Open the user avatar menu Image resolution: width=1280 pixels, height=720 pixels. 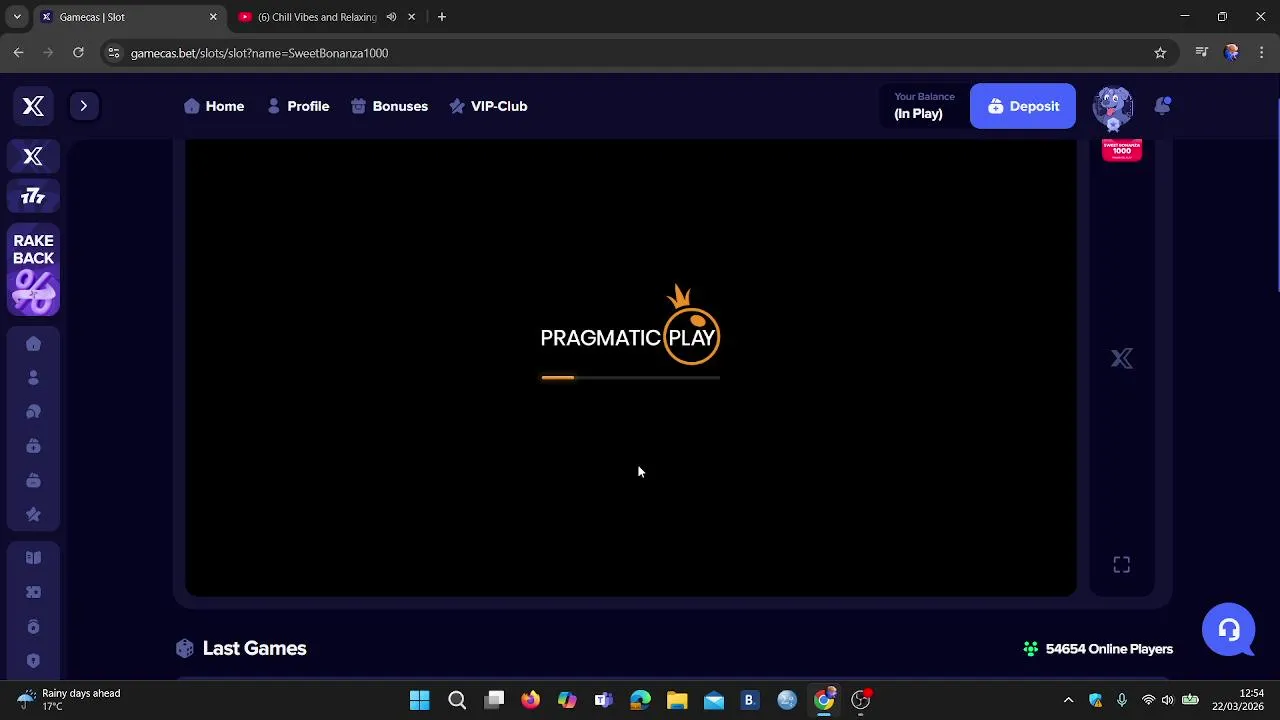click(x=1113, y=108)
